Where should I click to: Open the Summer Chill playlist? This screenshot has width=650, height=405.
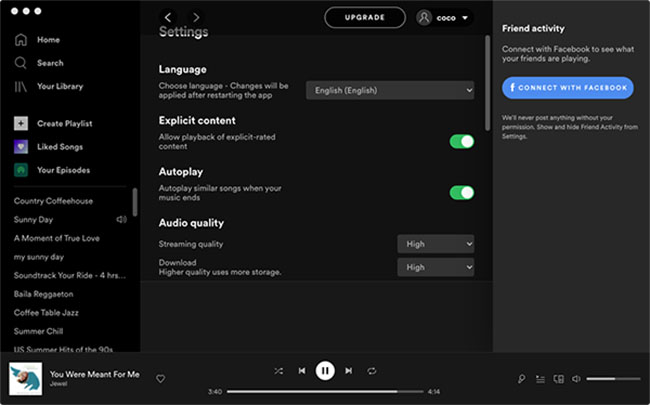pyautogui.click(x=39, y=332)
